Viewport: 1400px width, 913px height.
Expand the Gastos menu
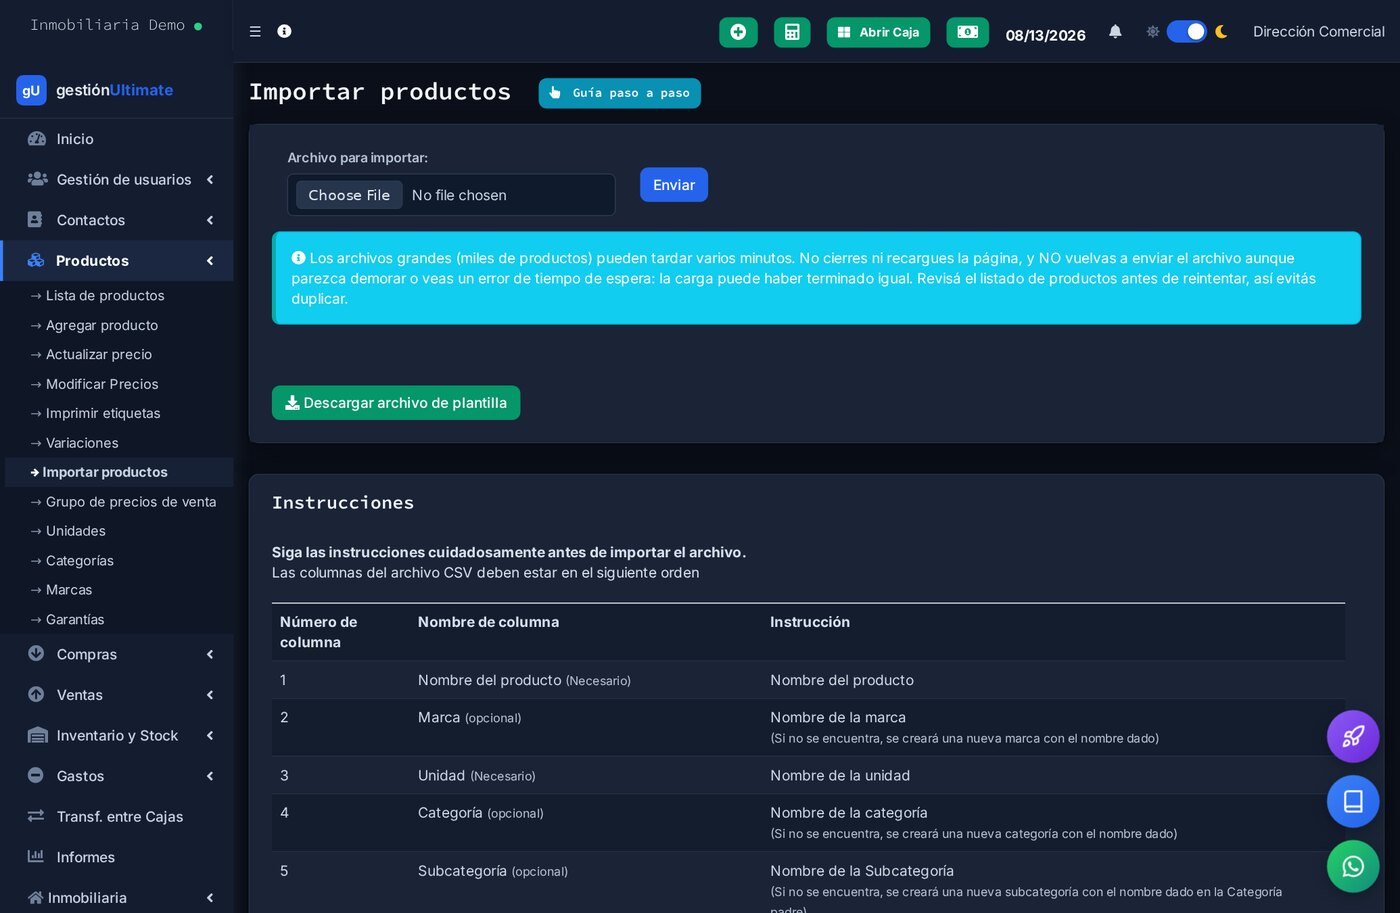click(x=117, y=776)
